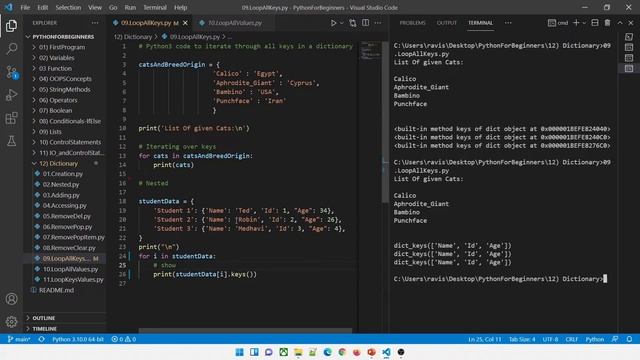Create a new terminal with plus icon

tap(576, 23)
